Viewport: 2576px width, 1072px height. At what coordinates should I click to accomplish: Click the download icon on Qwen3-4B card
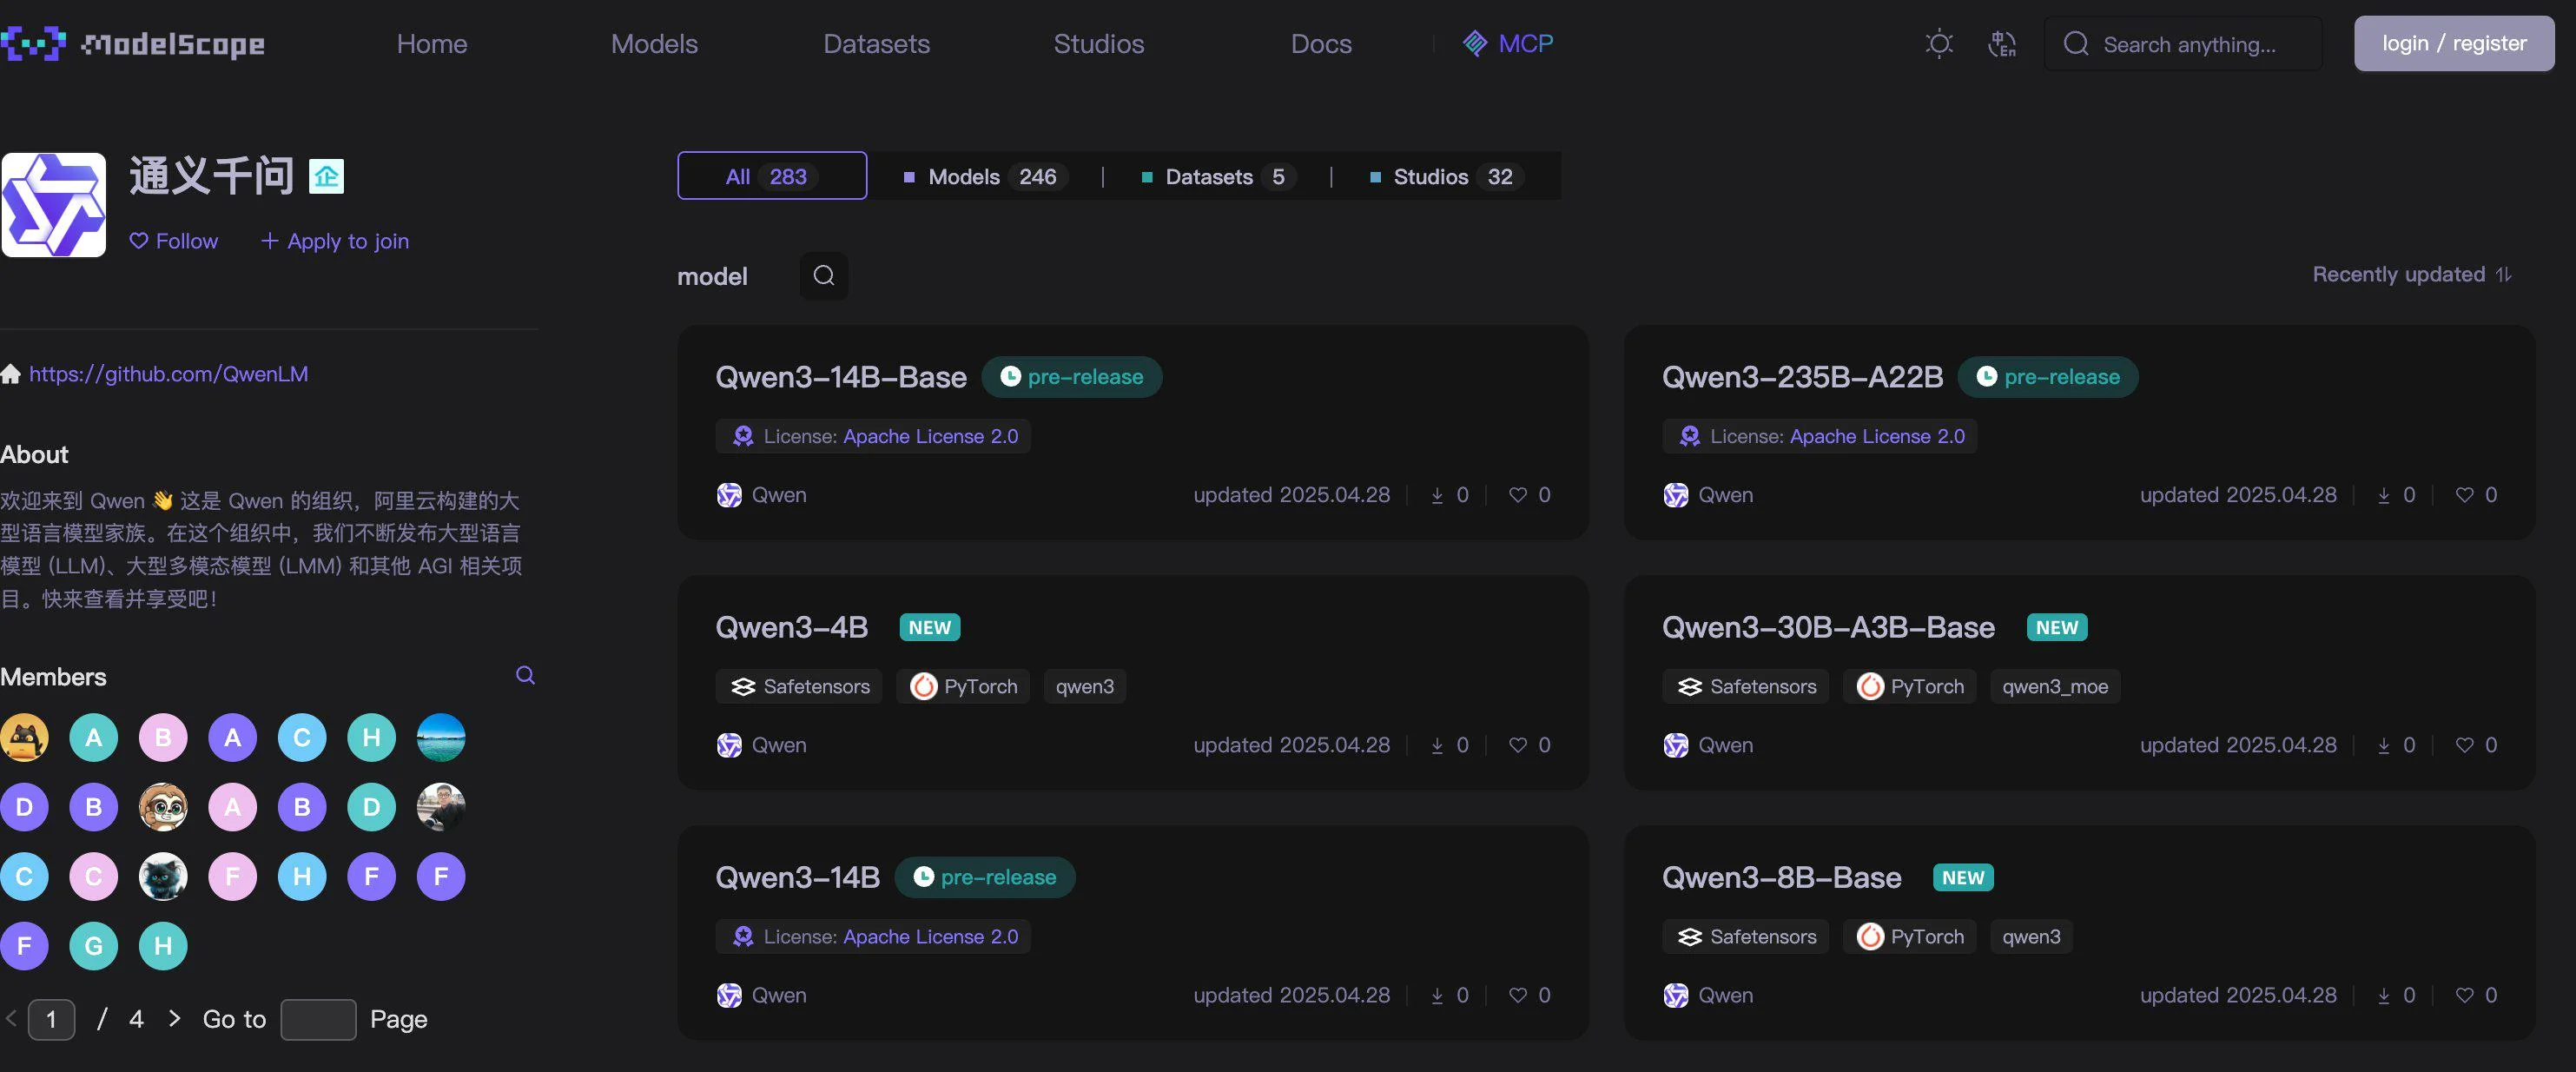[1437, 745]
